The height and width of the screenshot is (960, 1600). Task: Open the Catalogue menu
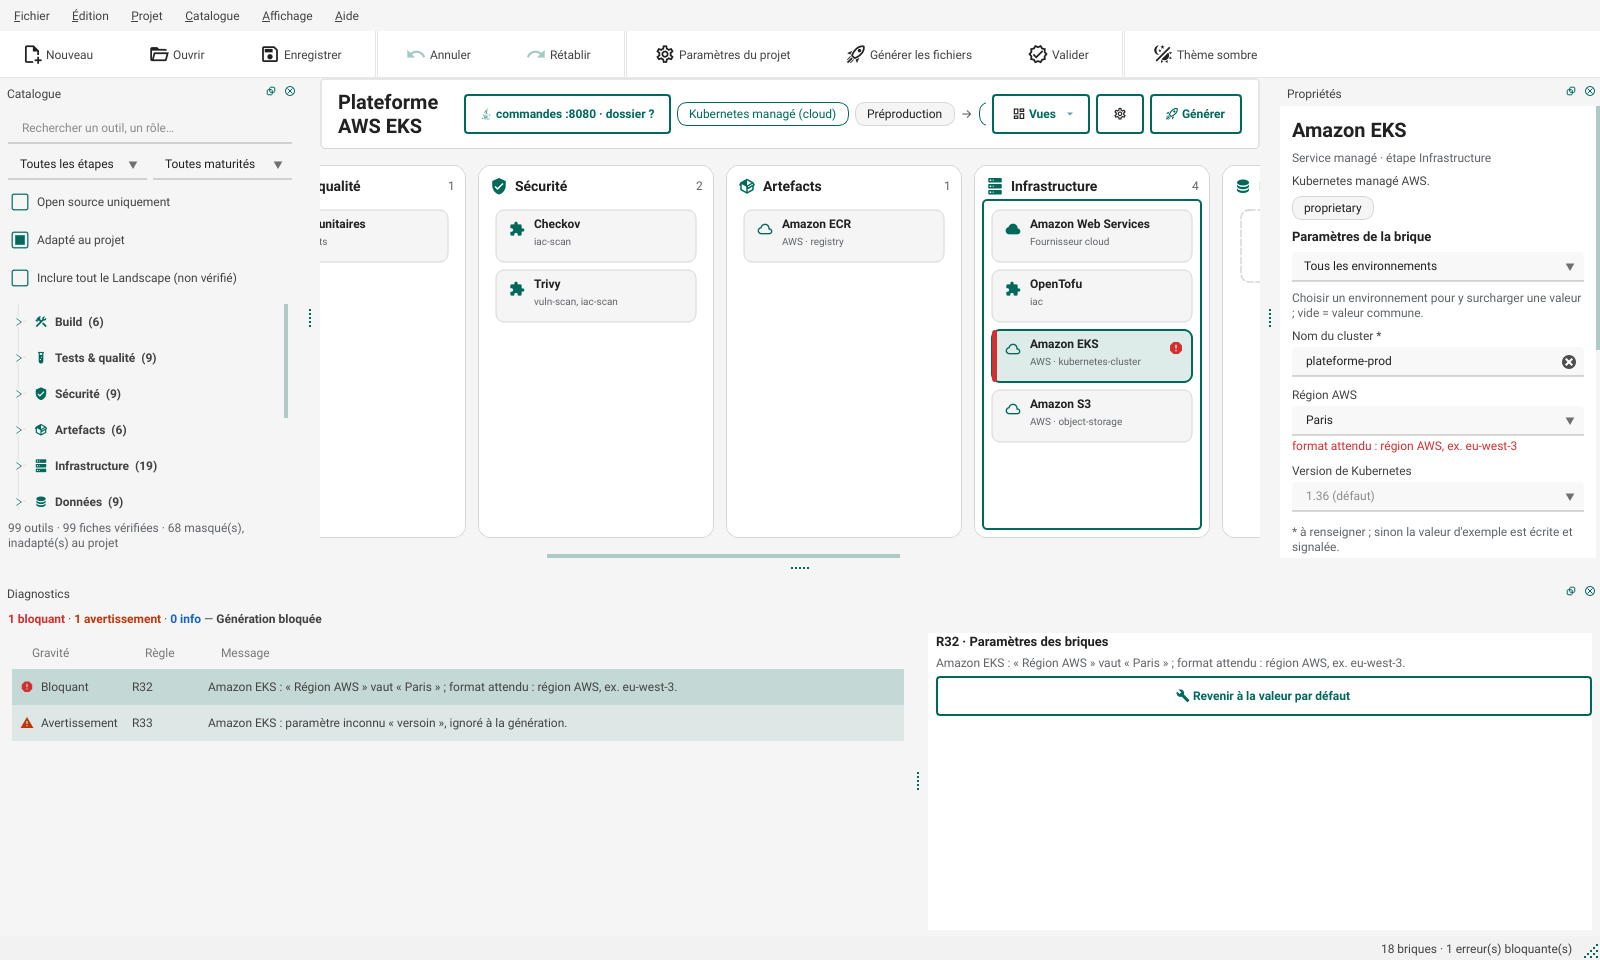pyautogui.click(x=212, y=16)
